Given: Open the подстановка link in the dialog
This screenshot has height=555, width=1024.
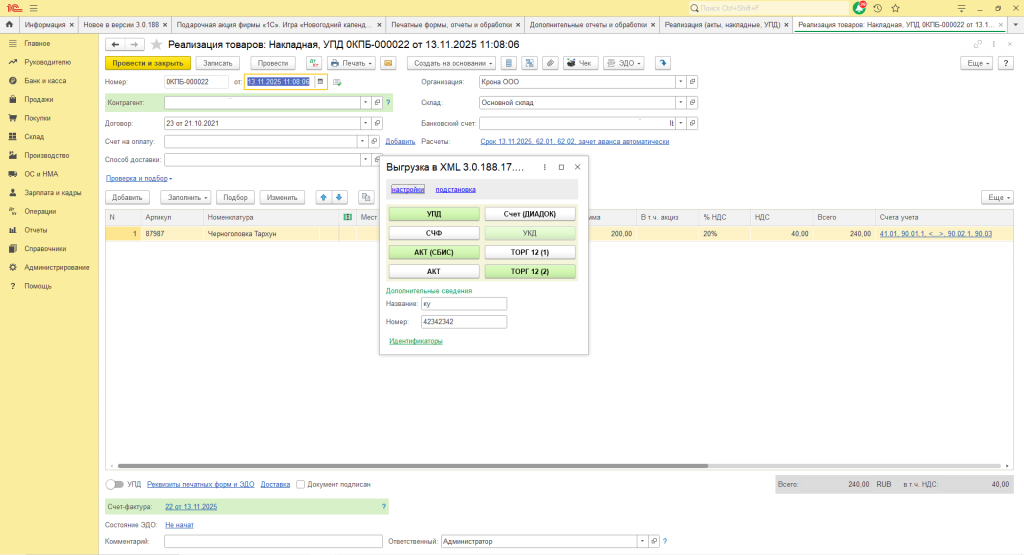Looking at the screenshot, I should tap(455, 189).
